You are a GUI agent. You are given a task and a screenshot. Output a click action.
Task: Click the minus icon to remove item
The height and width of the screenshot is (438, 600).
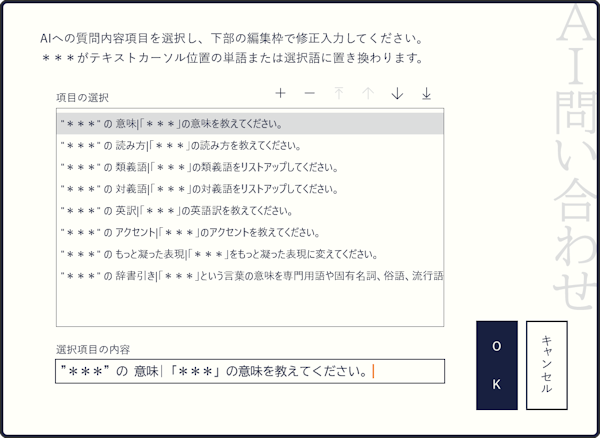pos(309,93)
